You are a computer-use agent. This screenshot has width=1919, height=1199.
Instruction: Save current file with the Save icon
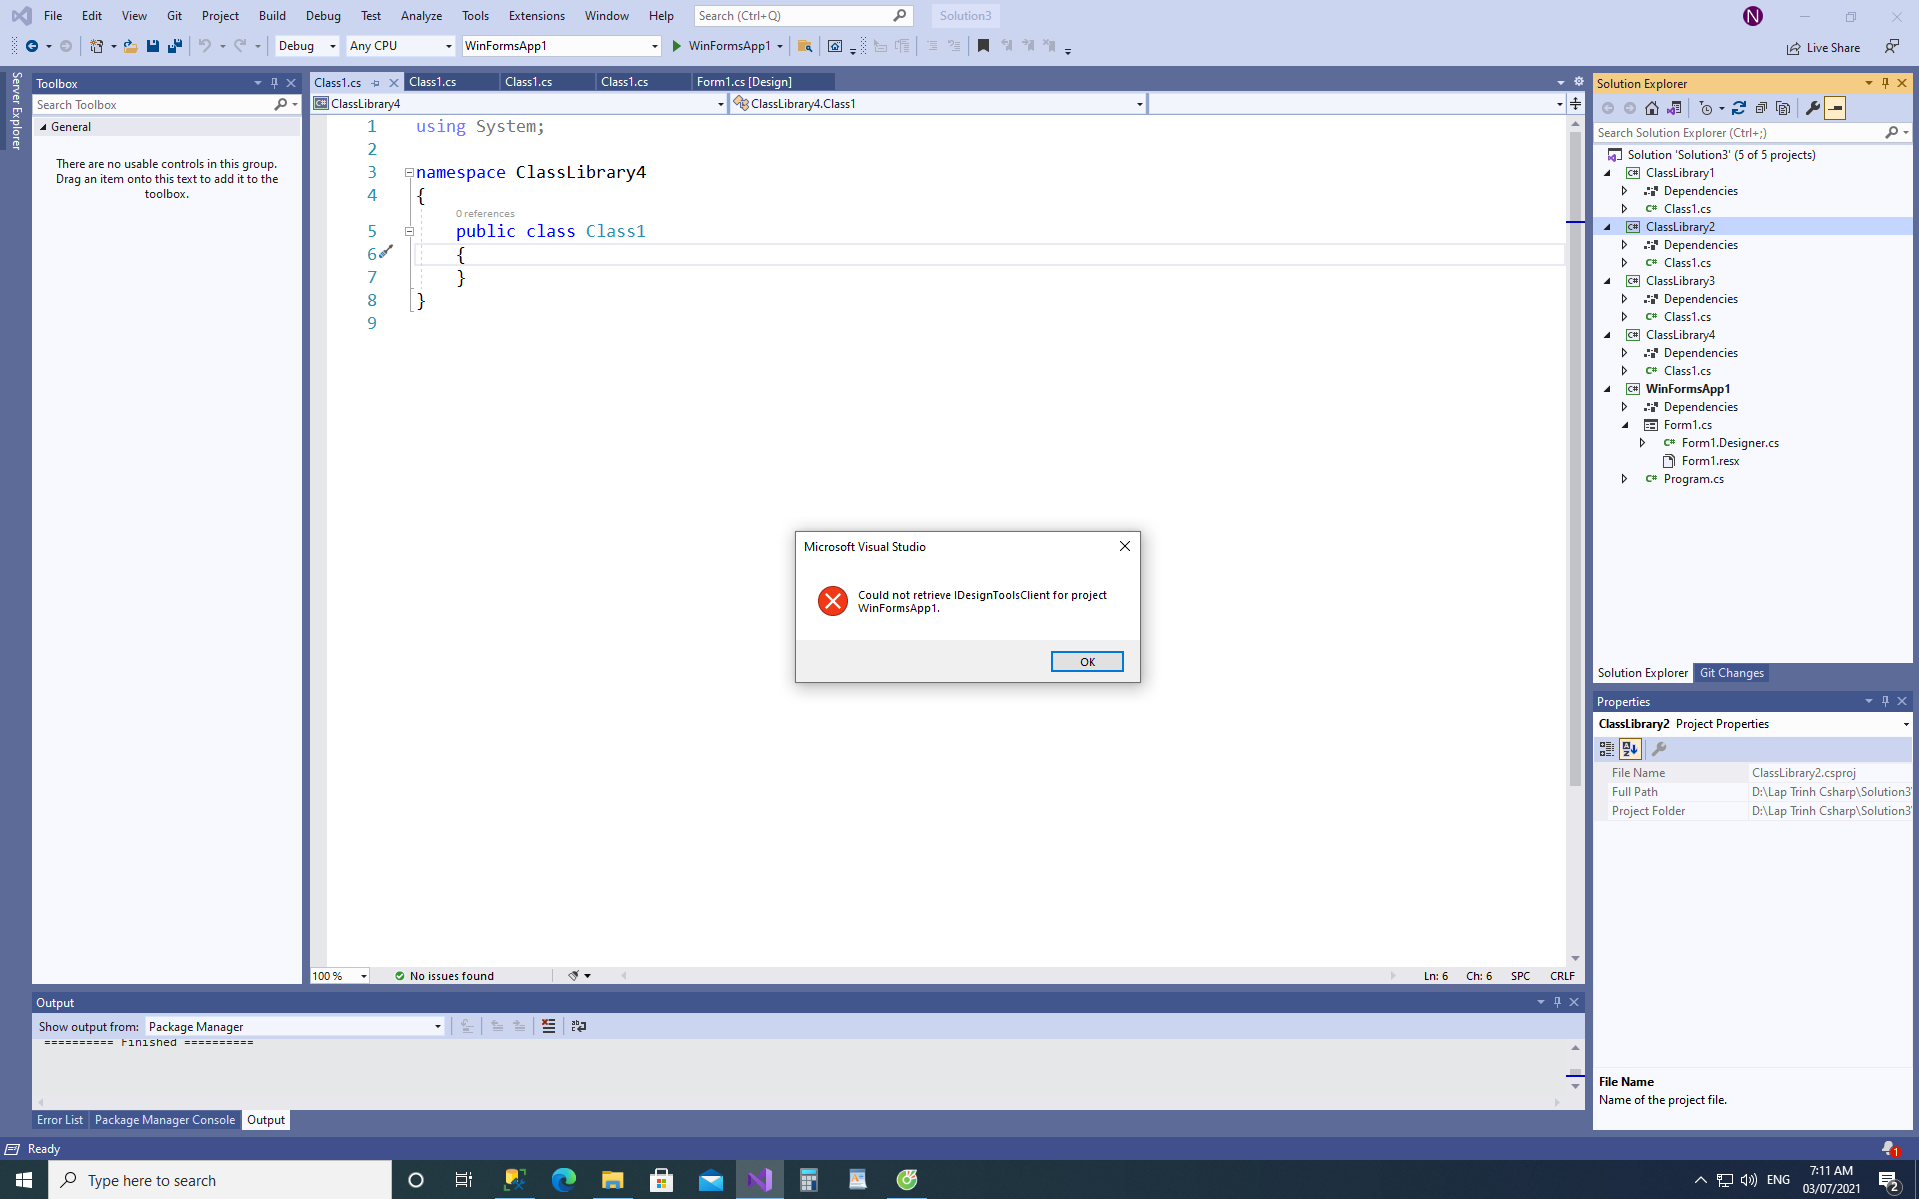[x=153, y=46]
